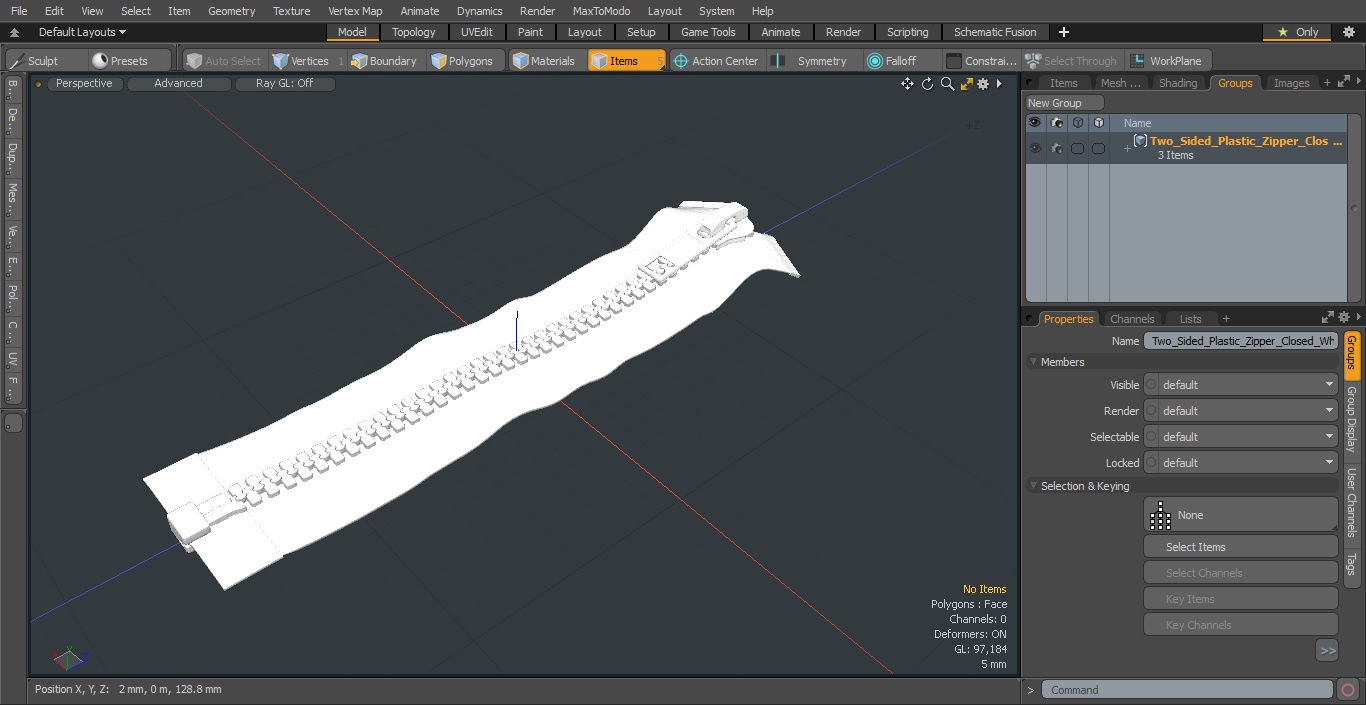
Task: Open the WorkPlane menu
Action: point(1168,61)
